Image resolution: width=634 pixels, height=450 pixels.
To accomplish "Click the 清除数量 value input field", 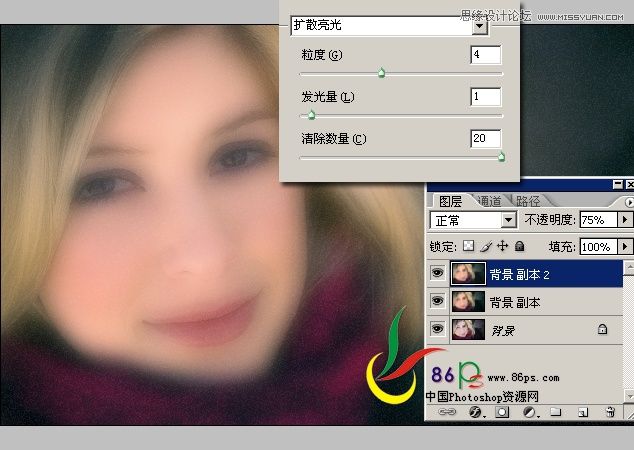I will point(486,139).
